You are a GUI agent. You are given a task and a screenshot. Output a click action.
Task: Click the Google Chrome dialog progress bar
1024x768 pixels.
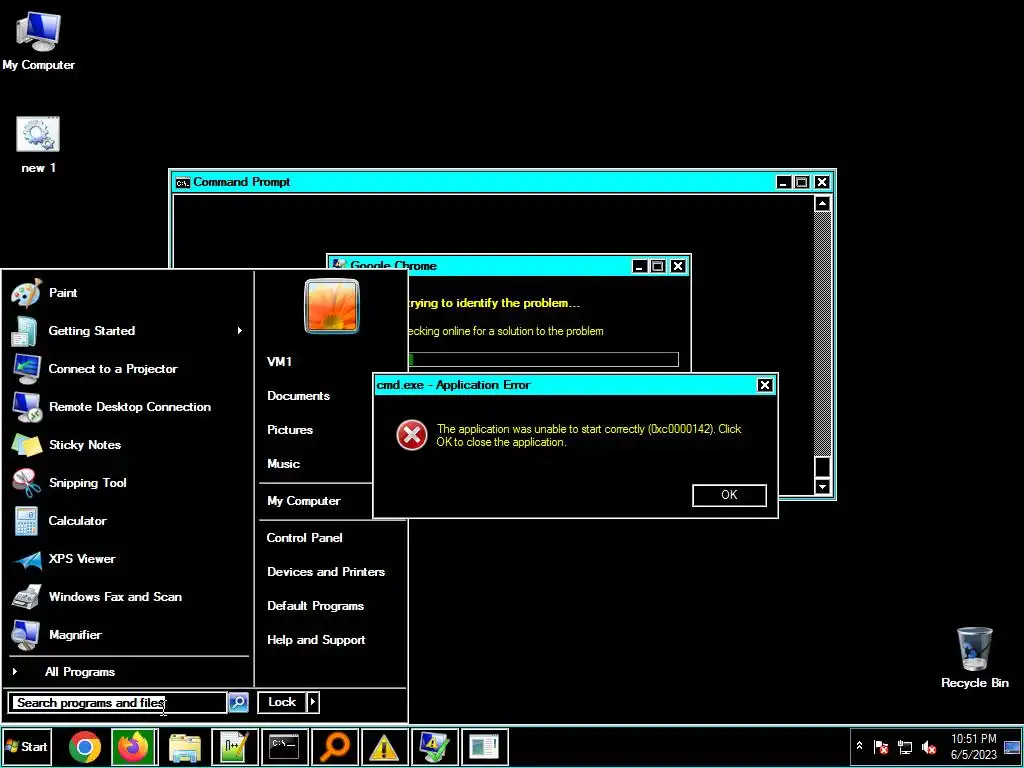(x=542, y=359)
